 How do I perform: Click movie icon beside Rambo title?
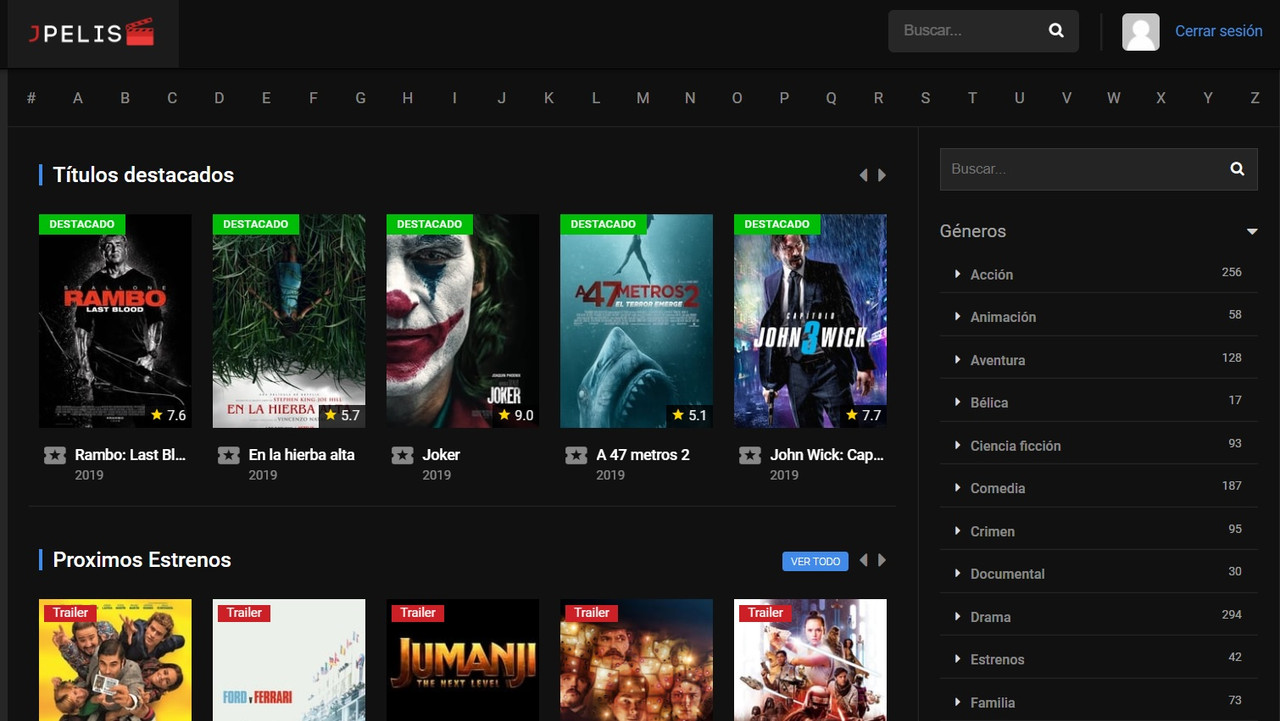coord(55,456)
